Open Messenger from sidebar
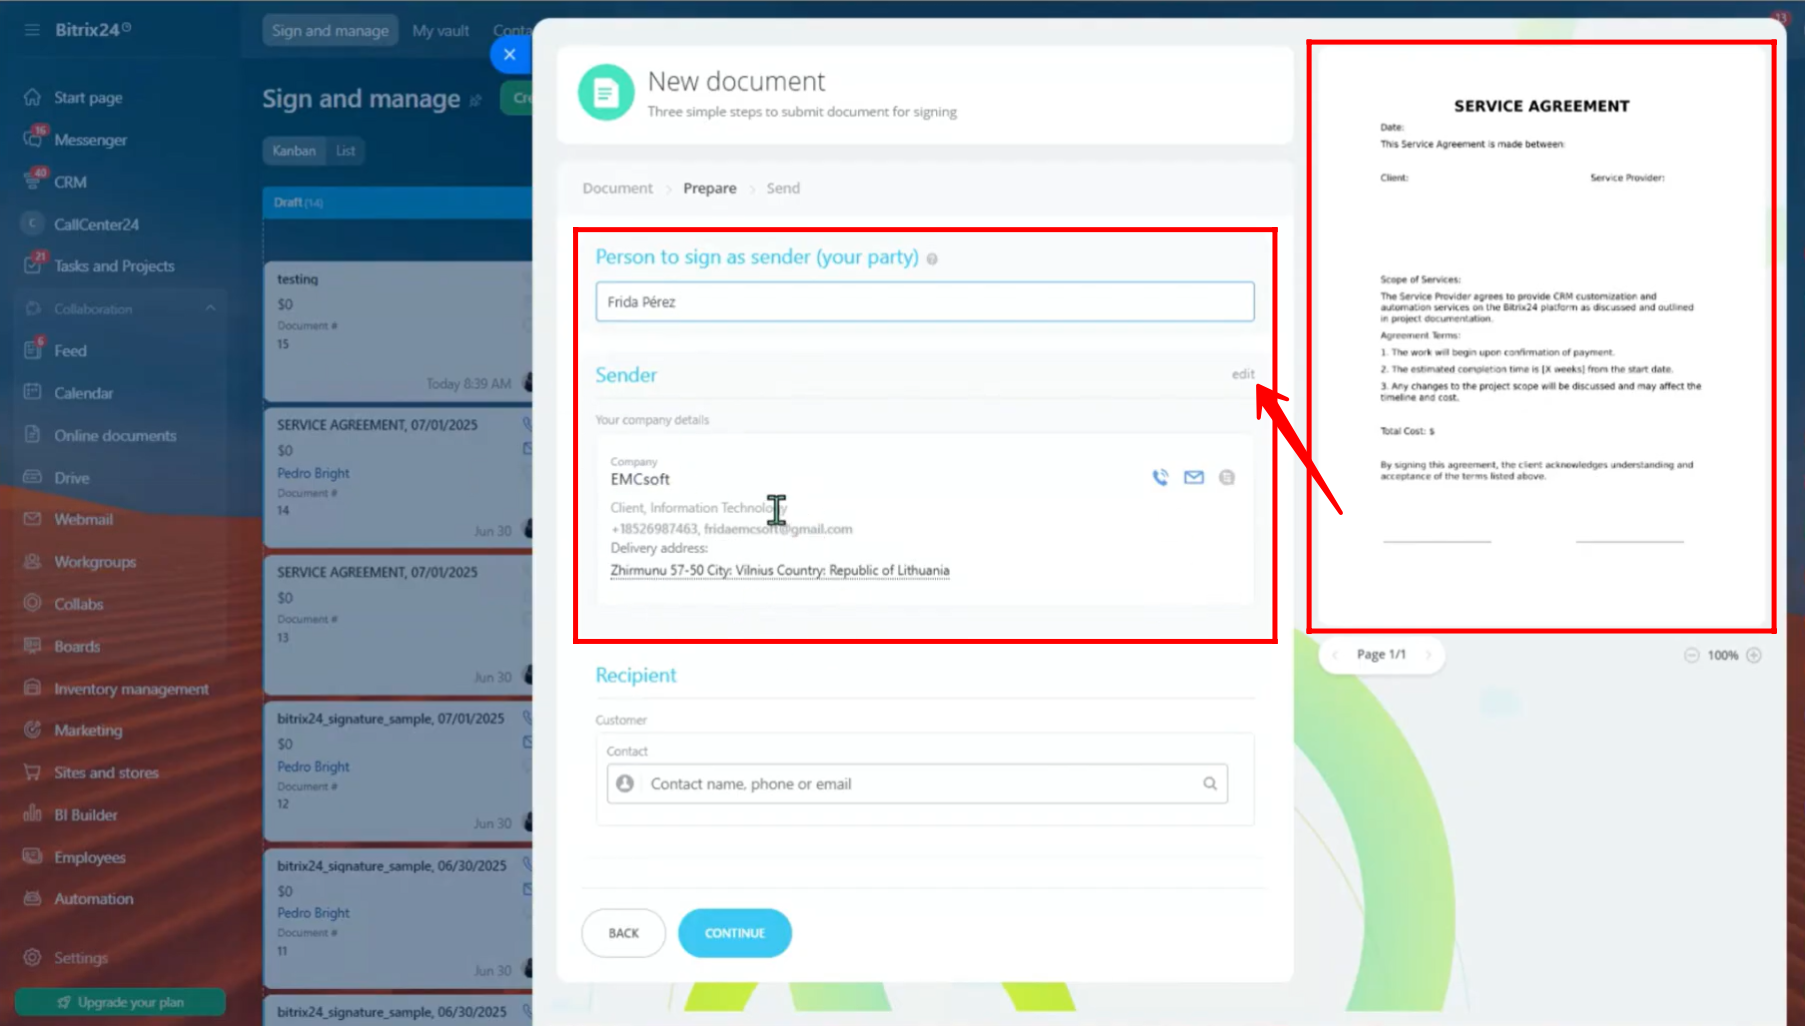 [90, 140]
